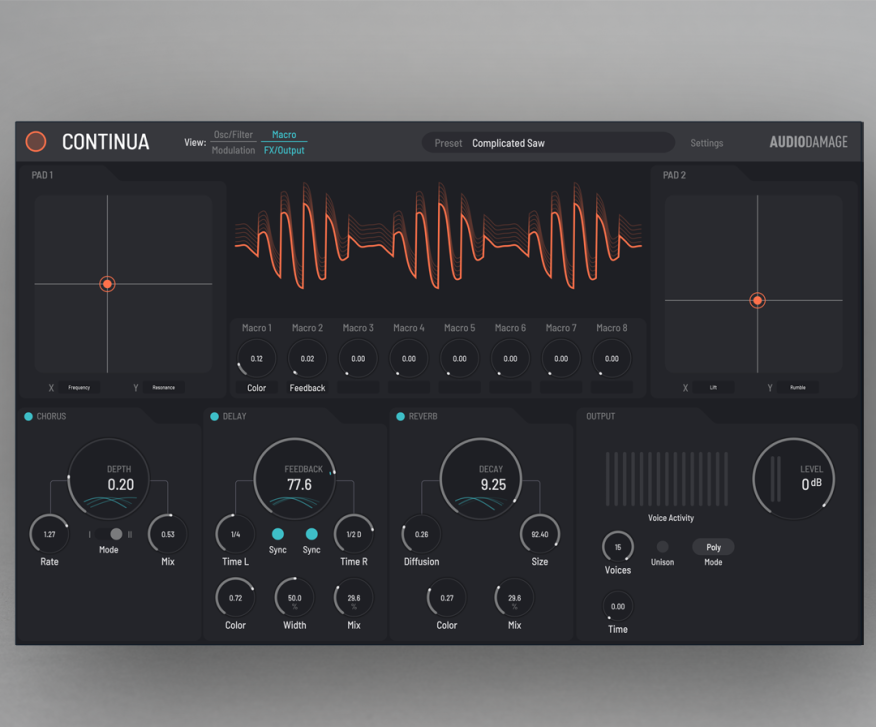Click the Chorus Depth knob
876x727 pixels.
click(109, 479)
